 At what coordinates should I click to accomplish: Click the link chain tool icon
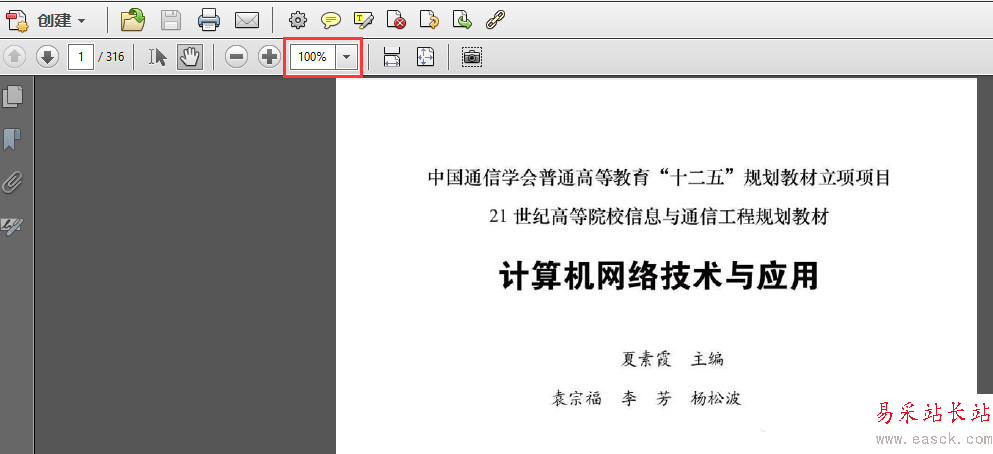(x=495, y=20)
